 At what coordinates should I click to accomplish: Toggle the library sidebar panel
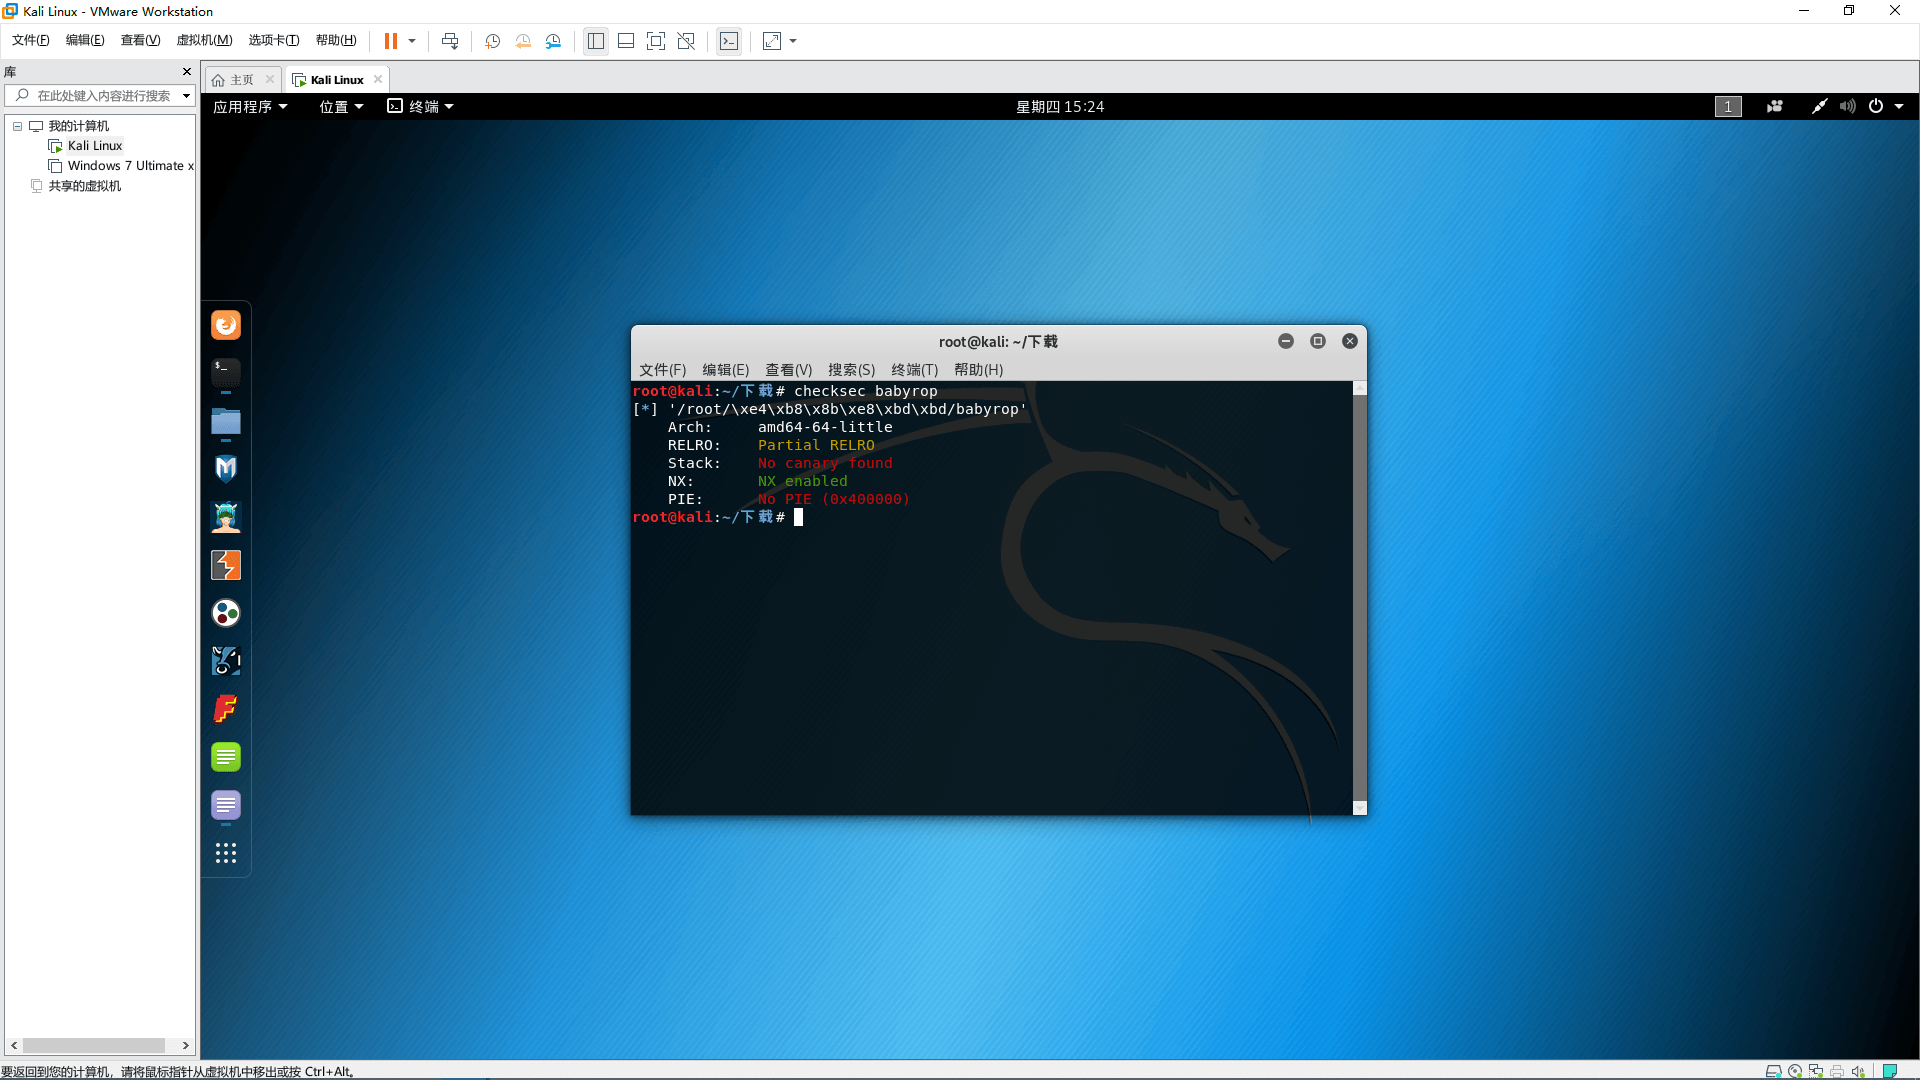click(x=596, y=41)
